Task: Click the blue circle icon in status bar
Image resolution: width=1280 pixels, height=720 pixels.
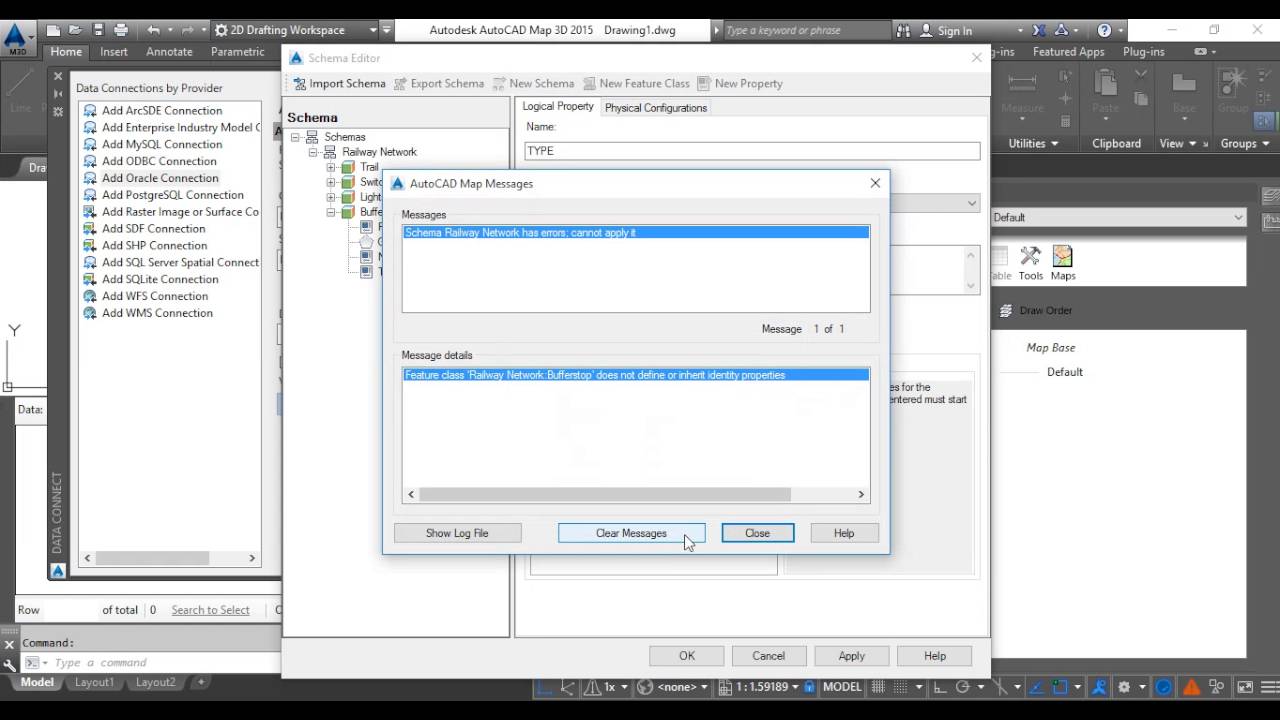Action: [1164, 687]
